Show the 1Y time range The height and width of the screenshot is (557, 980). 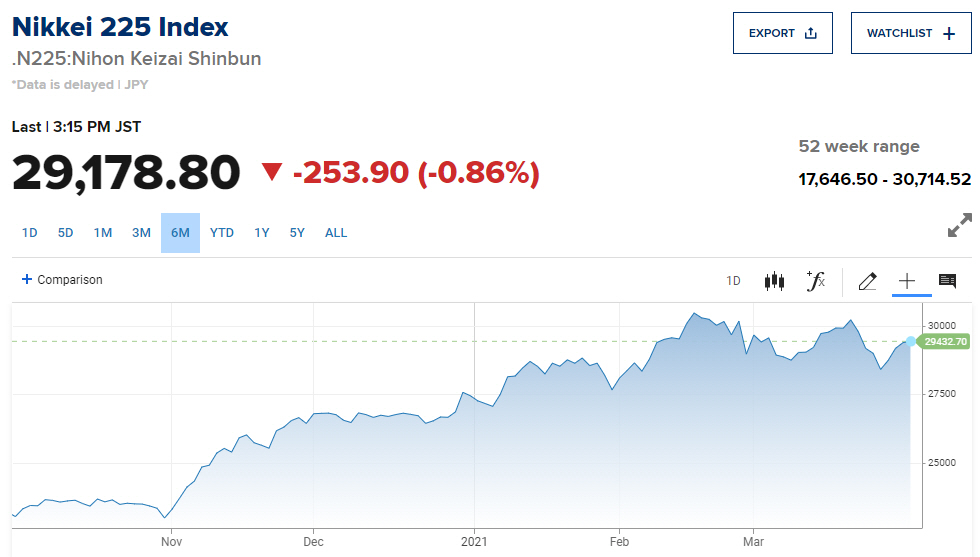[262, 233]
